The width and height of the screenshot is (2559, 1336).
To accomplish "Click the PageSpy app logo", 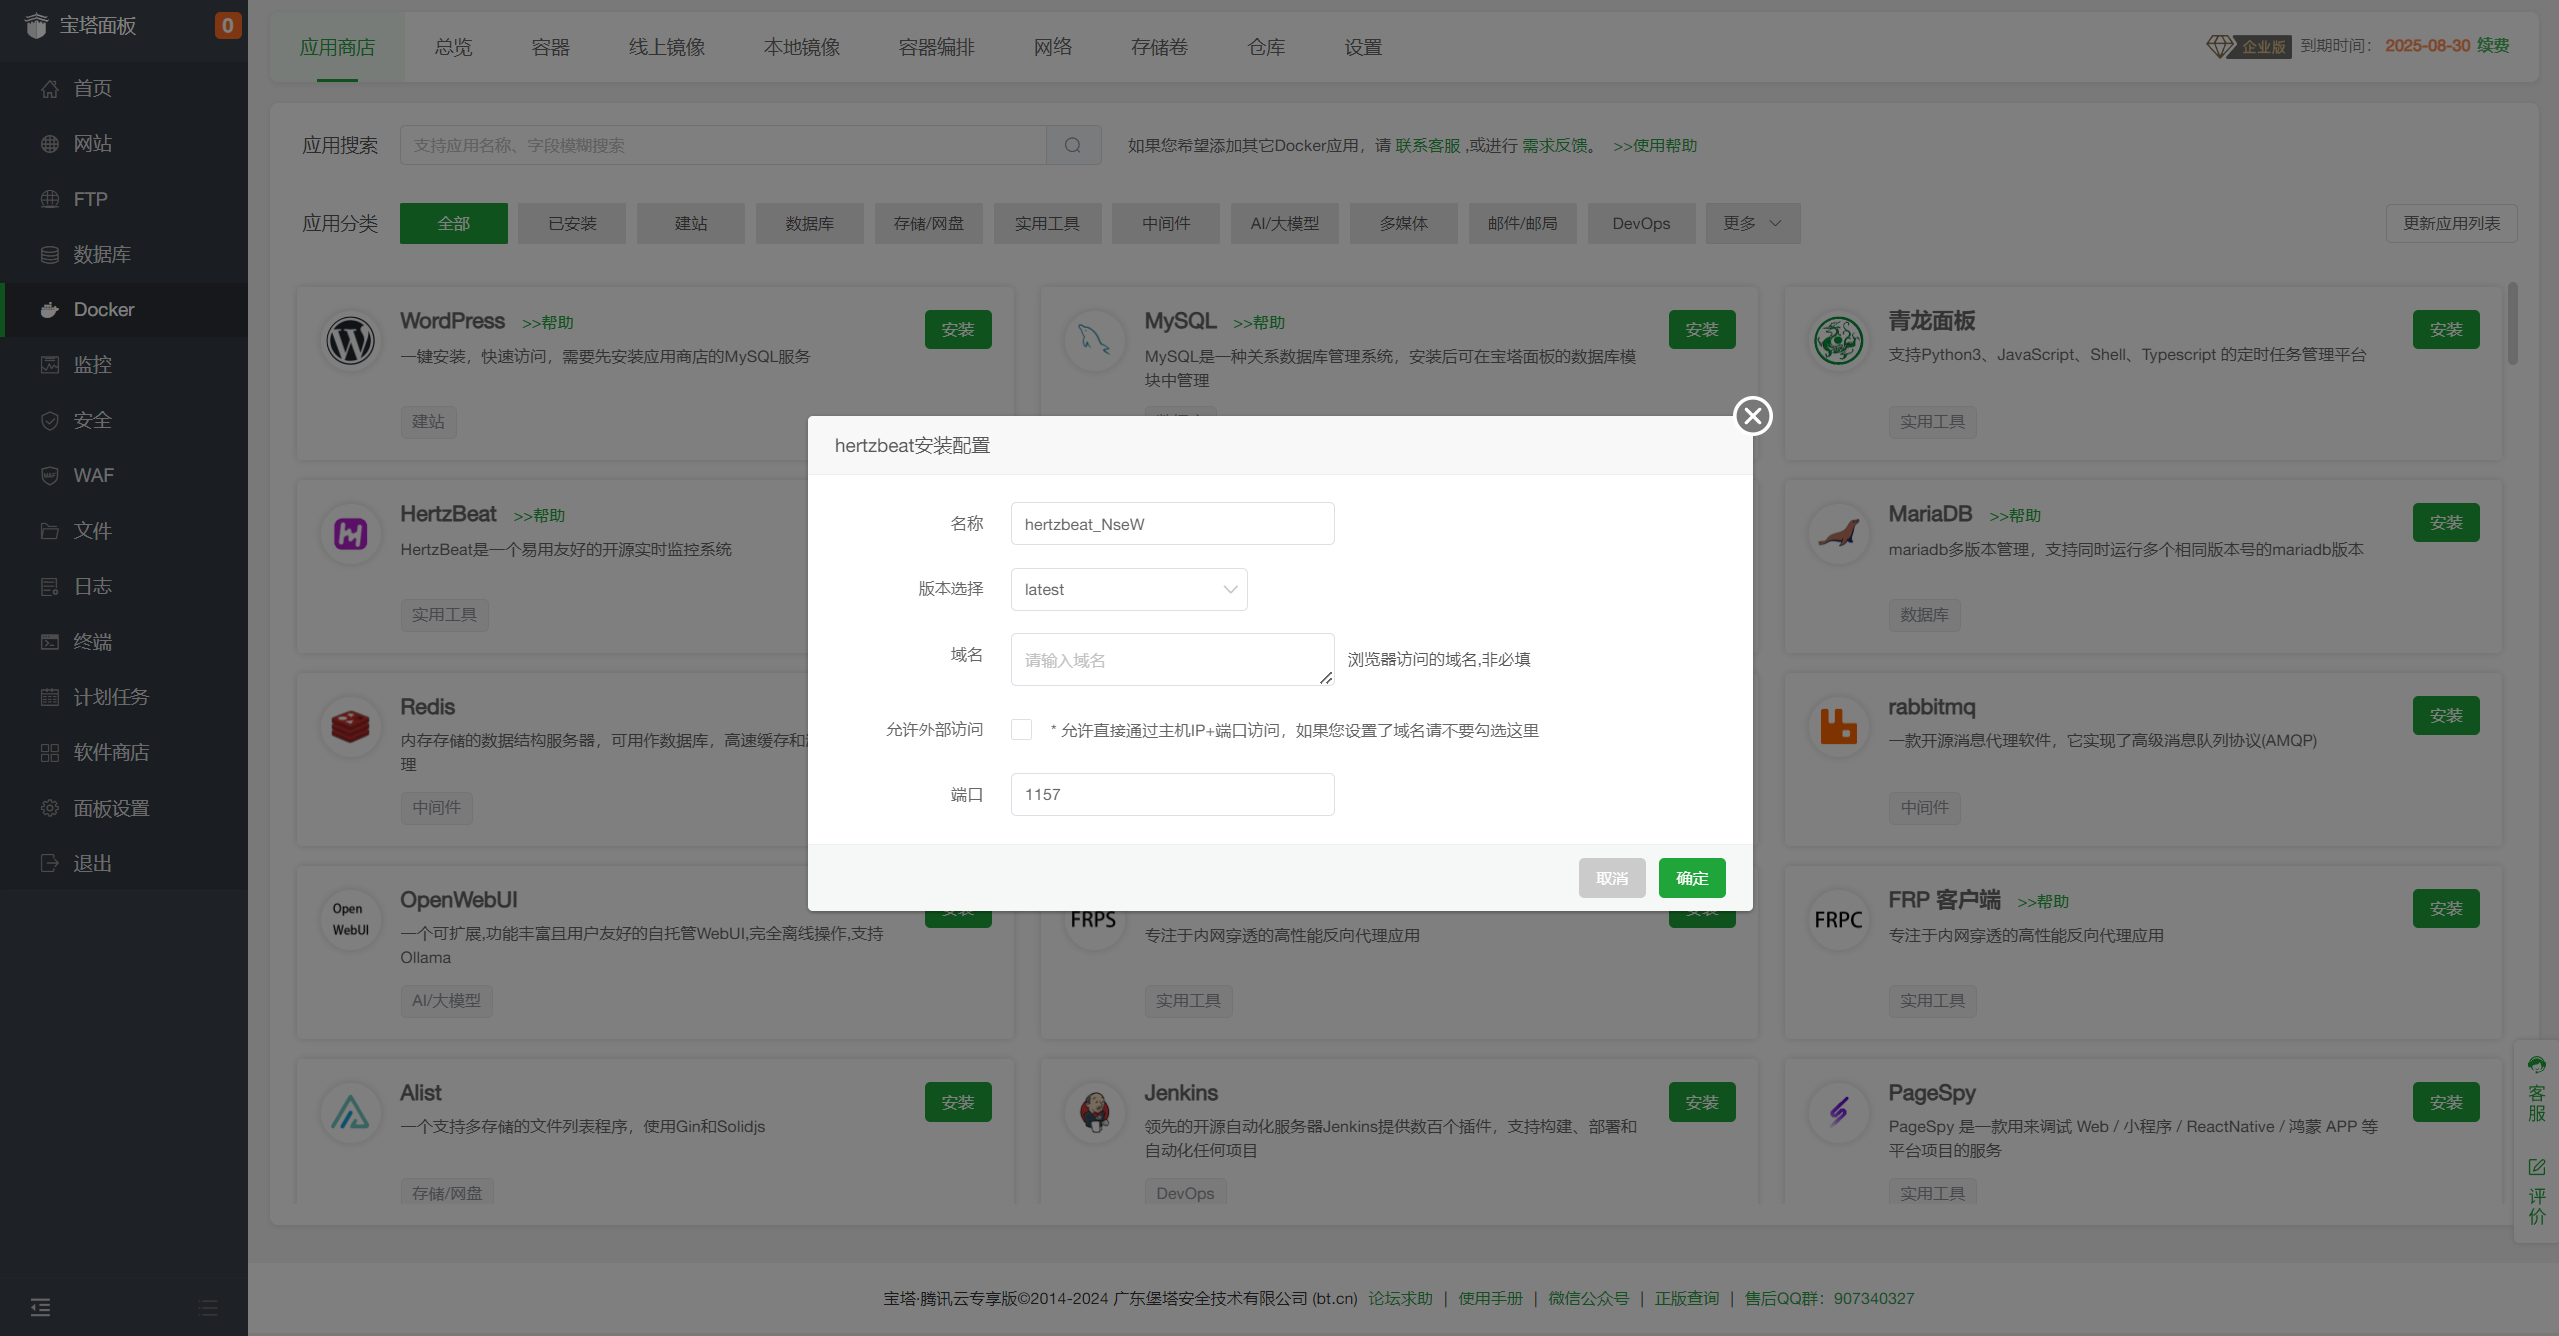I will coord(1838,1113).
